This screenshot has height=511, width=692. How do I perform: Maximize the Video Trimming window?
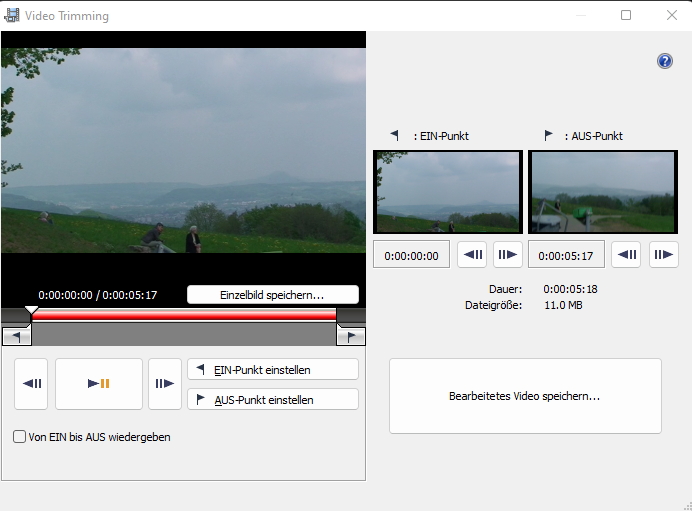tap(625, 15)
